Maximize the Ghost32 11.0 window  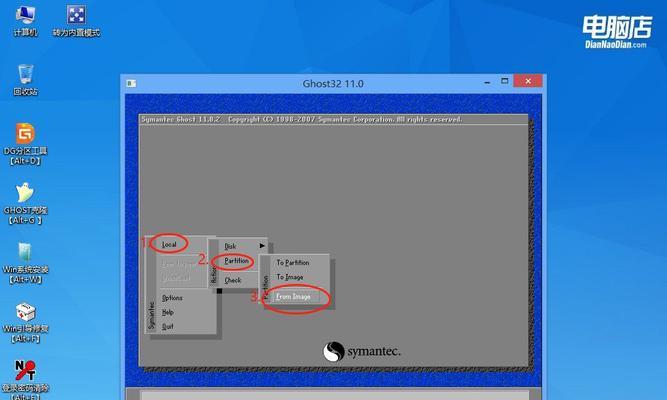[505, 81]
